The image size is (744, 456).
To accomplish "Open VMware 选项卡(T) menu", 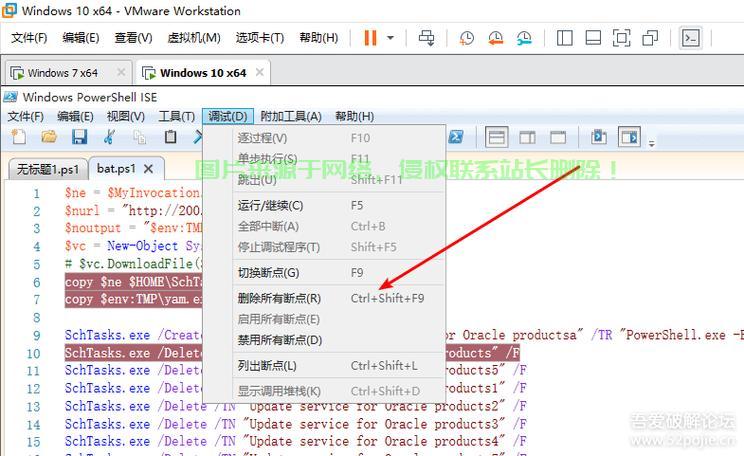I will [x=260, y=37].
